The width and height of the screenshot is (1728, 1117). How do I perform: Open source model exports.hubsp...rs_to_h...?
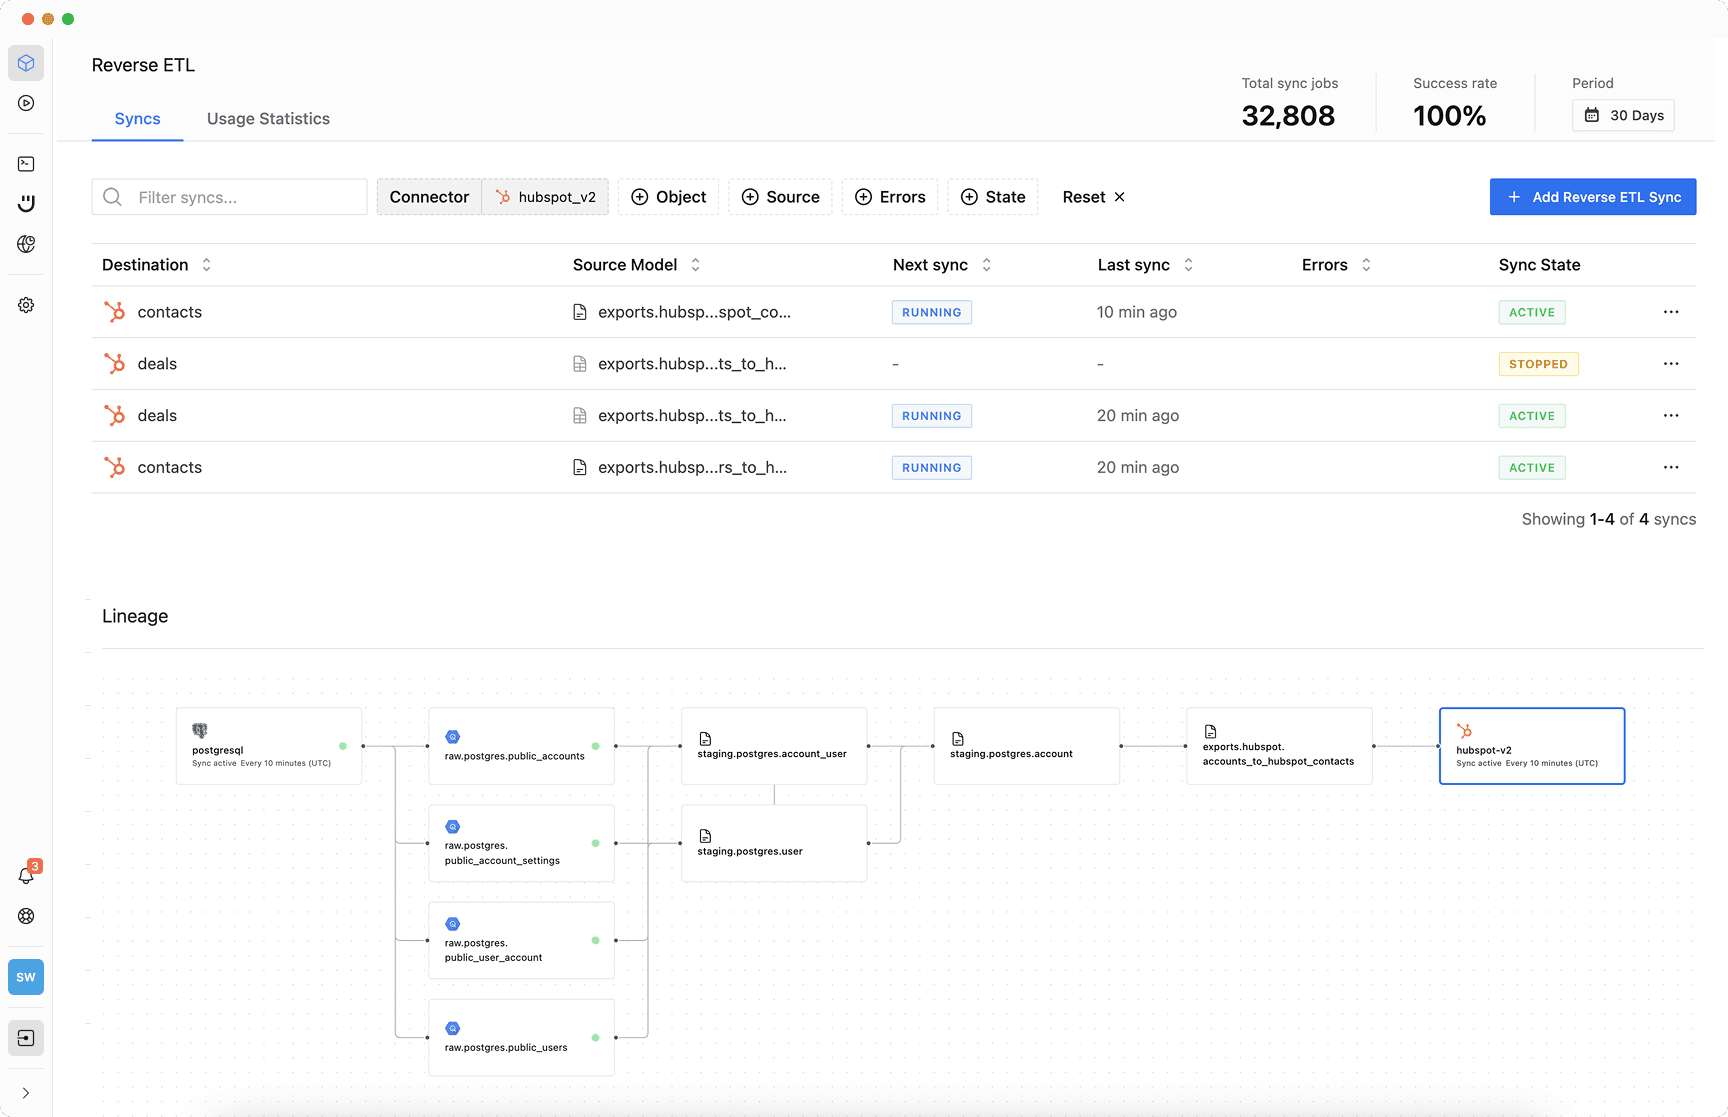pos(692,467)
